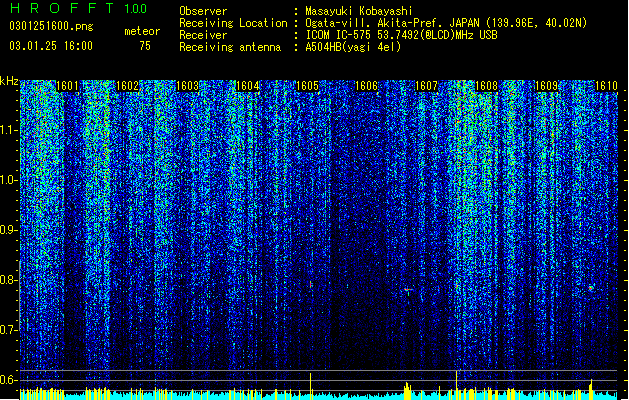The width and height of the screenshot is (629, 400).
Task: Click the 1602 time marker
Action: [127, 86]
